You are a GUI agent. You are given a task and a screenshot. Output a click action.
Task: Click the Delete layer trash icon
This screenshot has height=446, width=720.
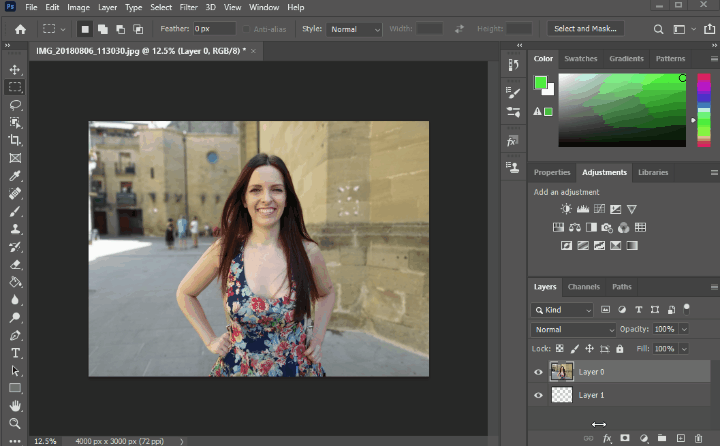698,438
